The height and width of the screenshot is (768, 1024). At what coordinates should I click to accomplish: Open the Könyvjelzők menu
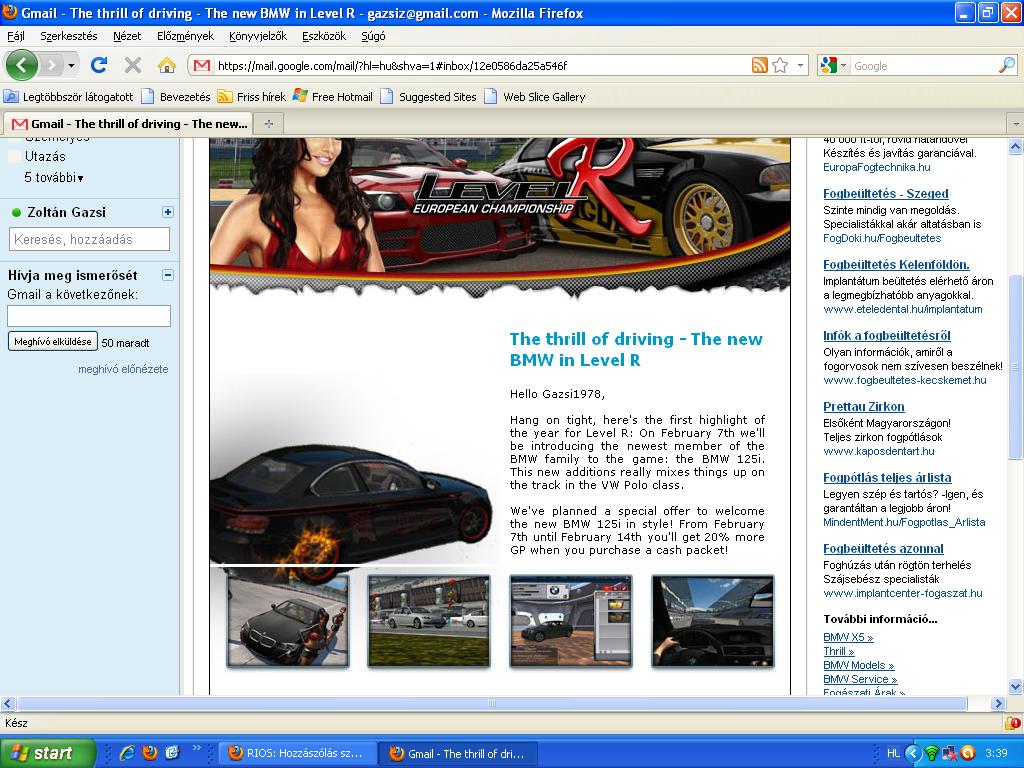tap(258, 36)
